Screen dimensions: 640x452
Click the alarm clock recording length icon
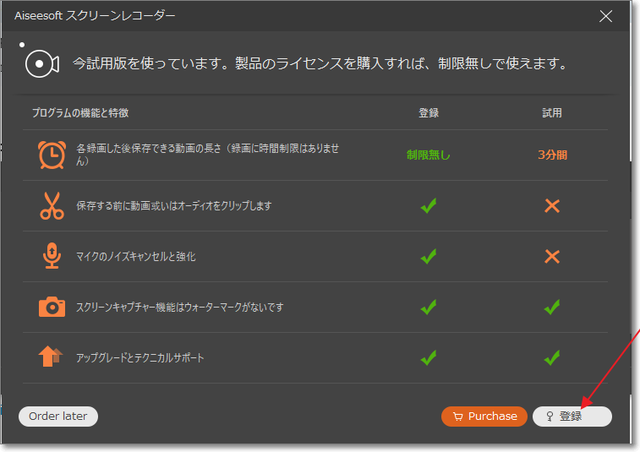point(51,154)
